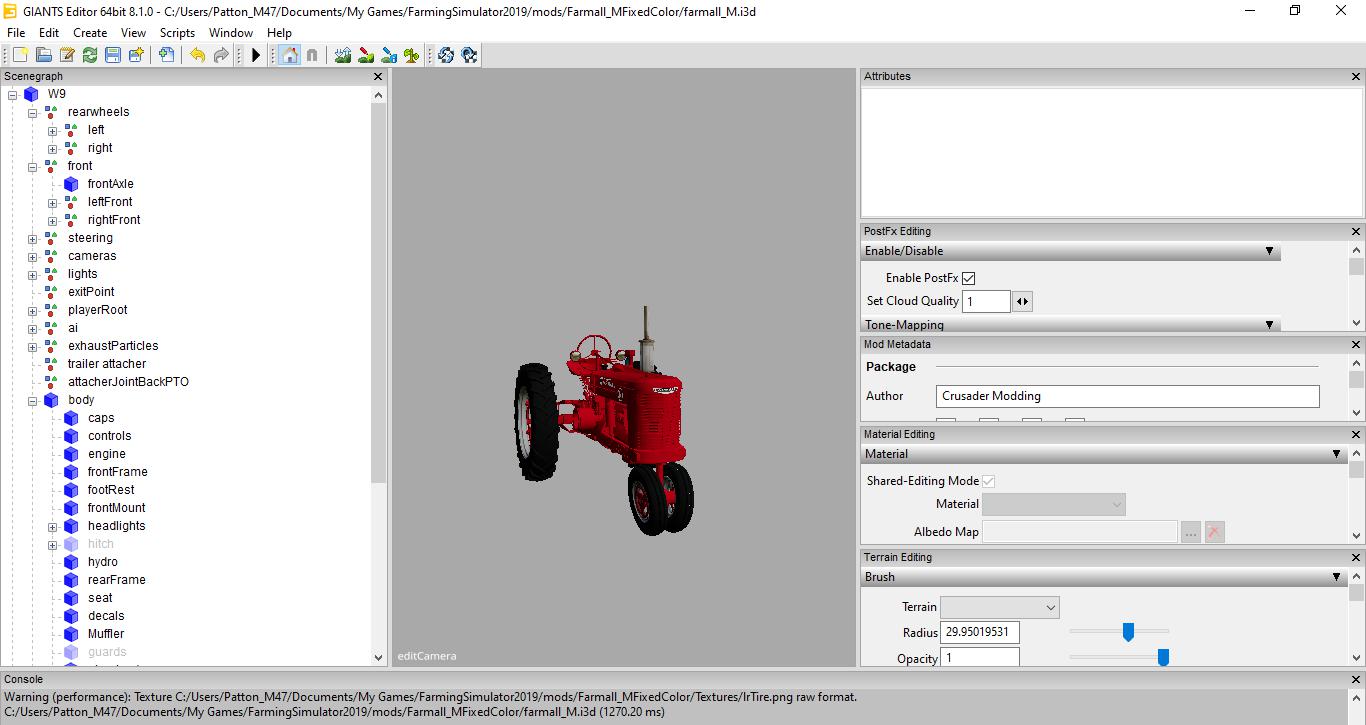Image resolution: width=1366 pixels, height=725 pixels.
Task: Click the brush Radius slider handle
Action: (1128, 632)
